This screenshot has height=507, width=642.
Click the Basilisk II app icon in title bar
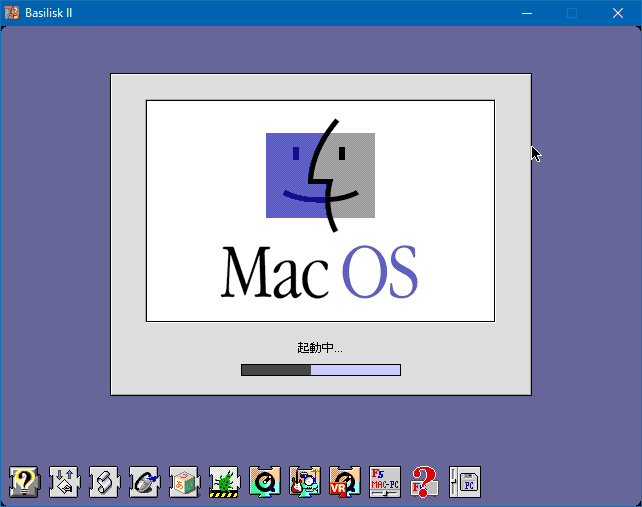(x=12, y=13)
